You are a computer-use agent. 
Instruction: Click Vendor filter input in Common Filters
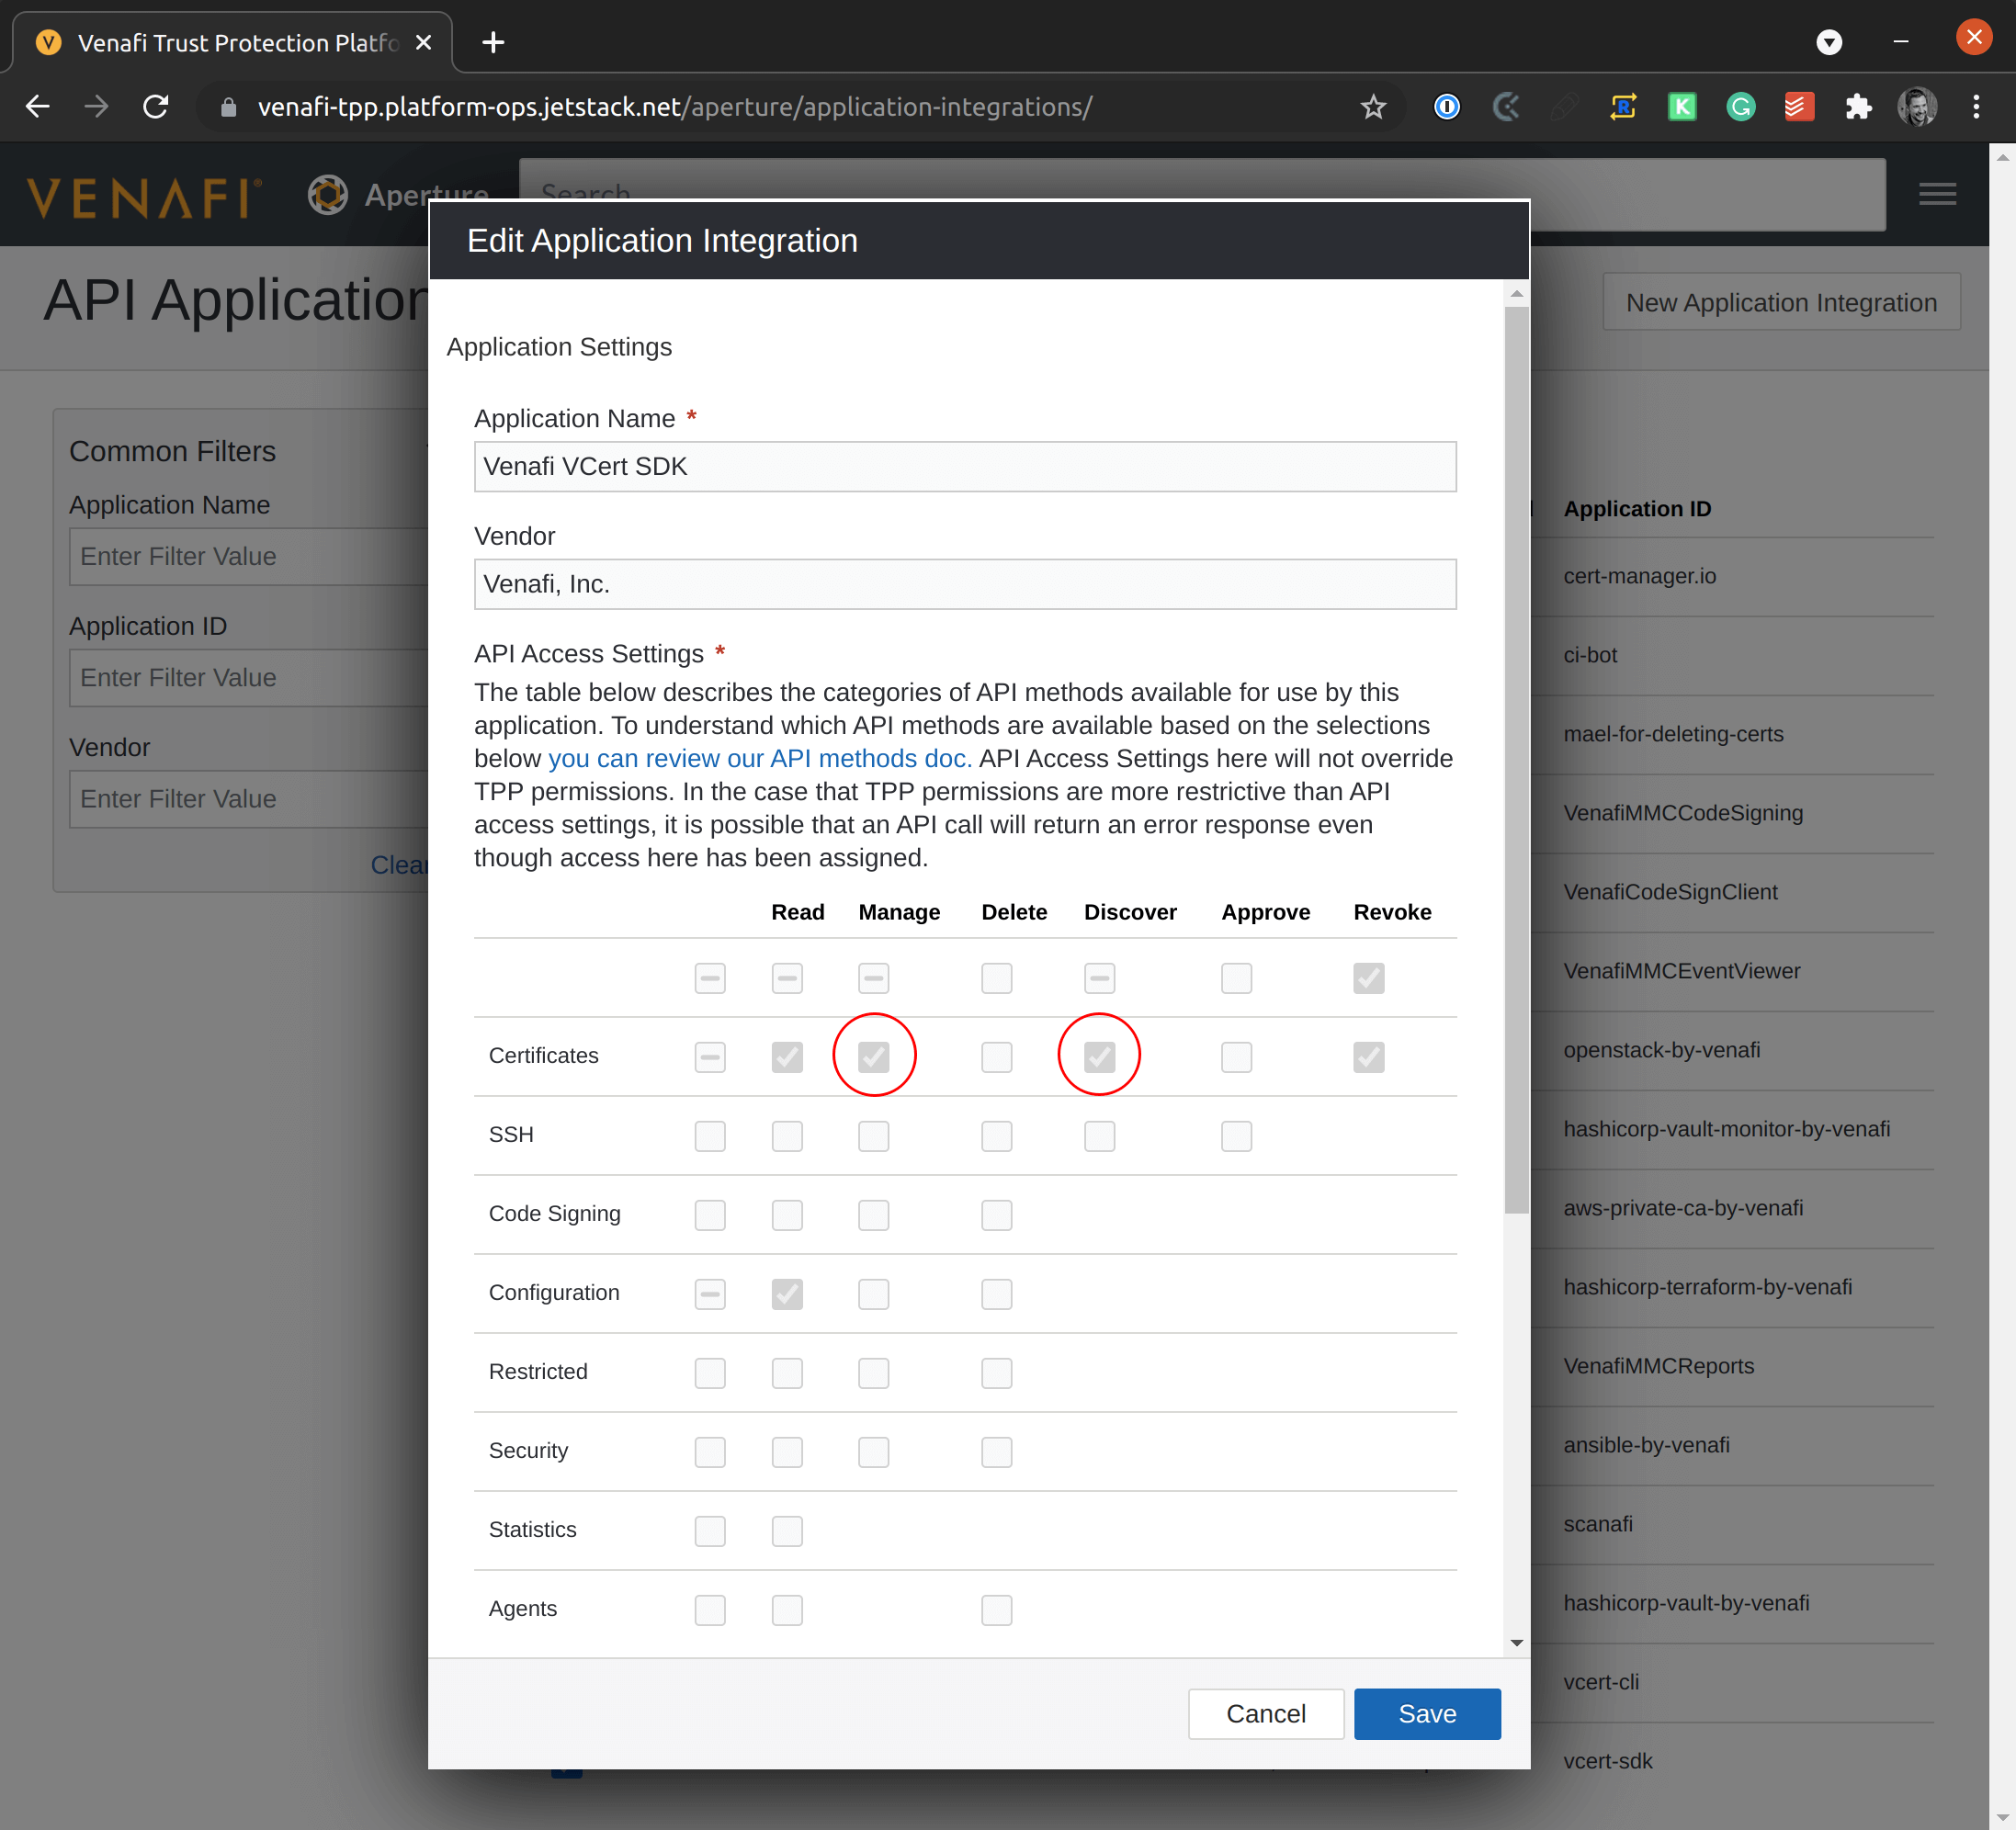point(250,798)
